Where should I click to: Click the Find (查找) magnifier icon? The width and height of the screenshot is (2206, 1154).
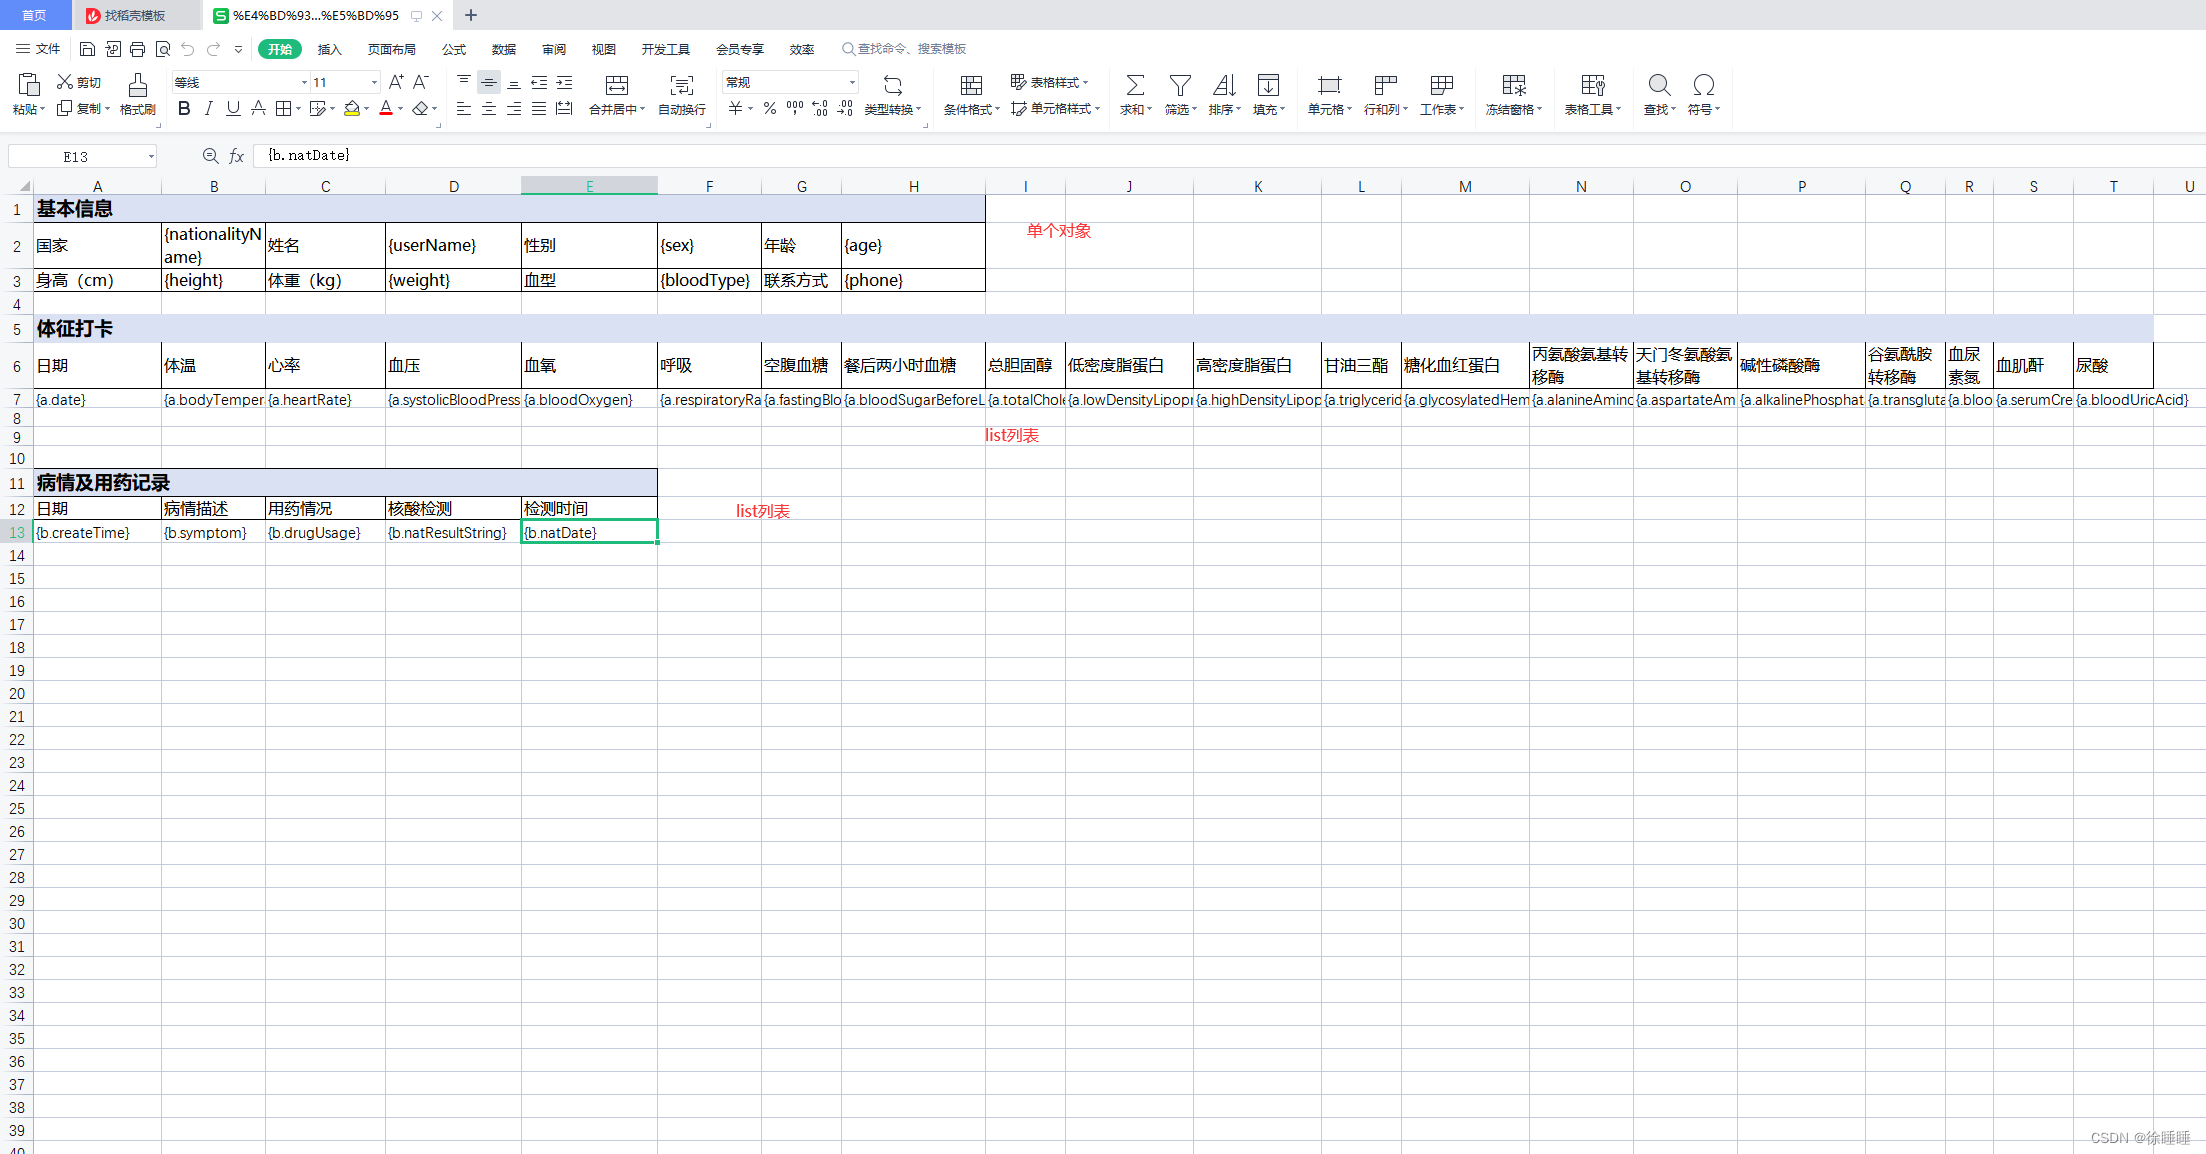point(1659,85)
